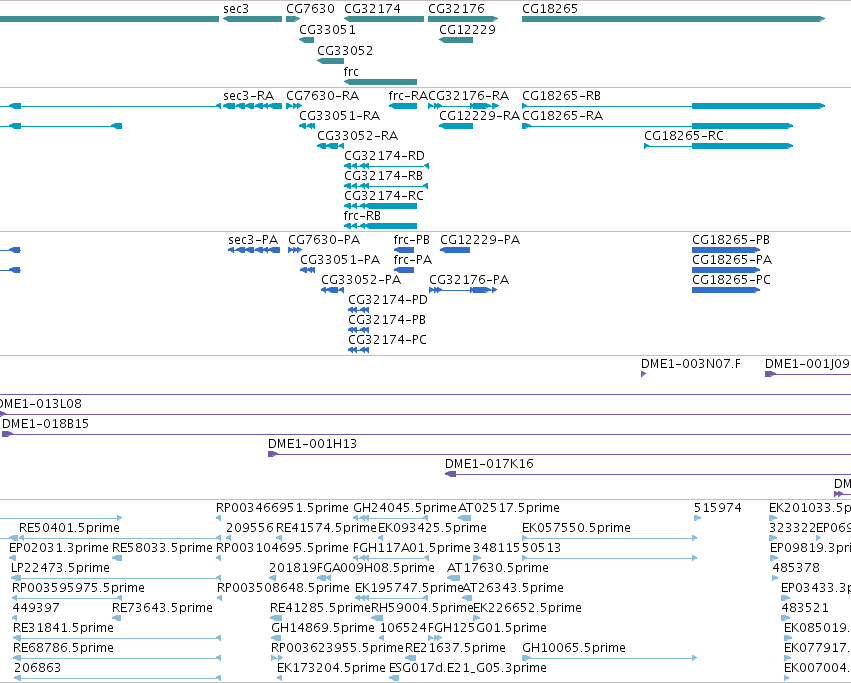The image size is (851, 683).
Task: Click the RE31841.5prime EST label
Action: (63, 628)
